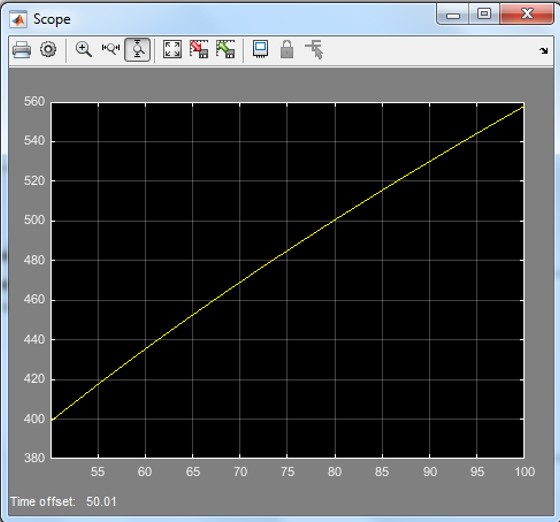560x522 pixels.
Task: Open the signal selector icon
Action: 314,49
